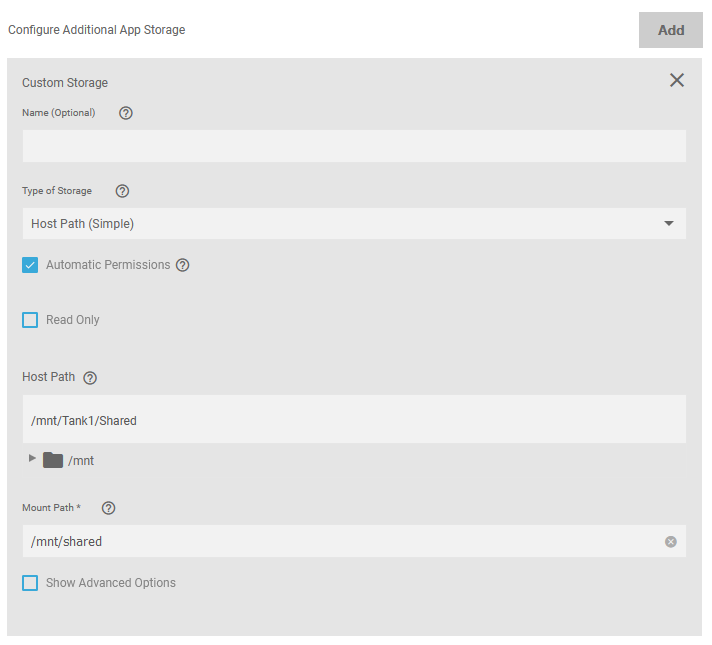Enable the Read Only checkbox
This screenshot has width=712, height=645.
click(x=30, y=320)
